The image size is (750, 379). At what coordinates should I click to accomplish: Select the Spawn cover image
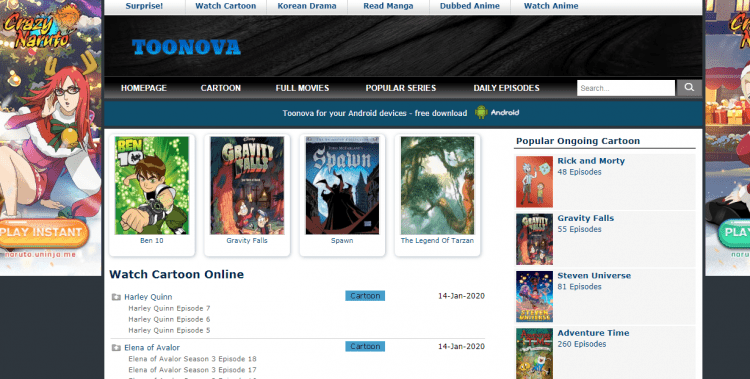point(342,186)
